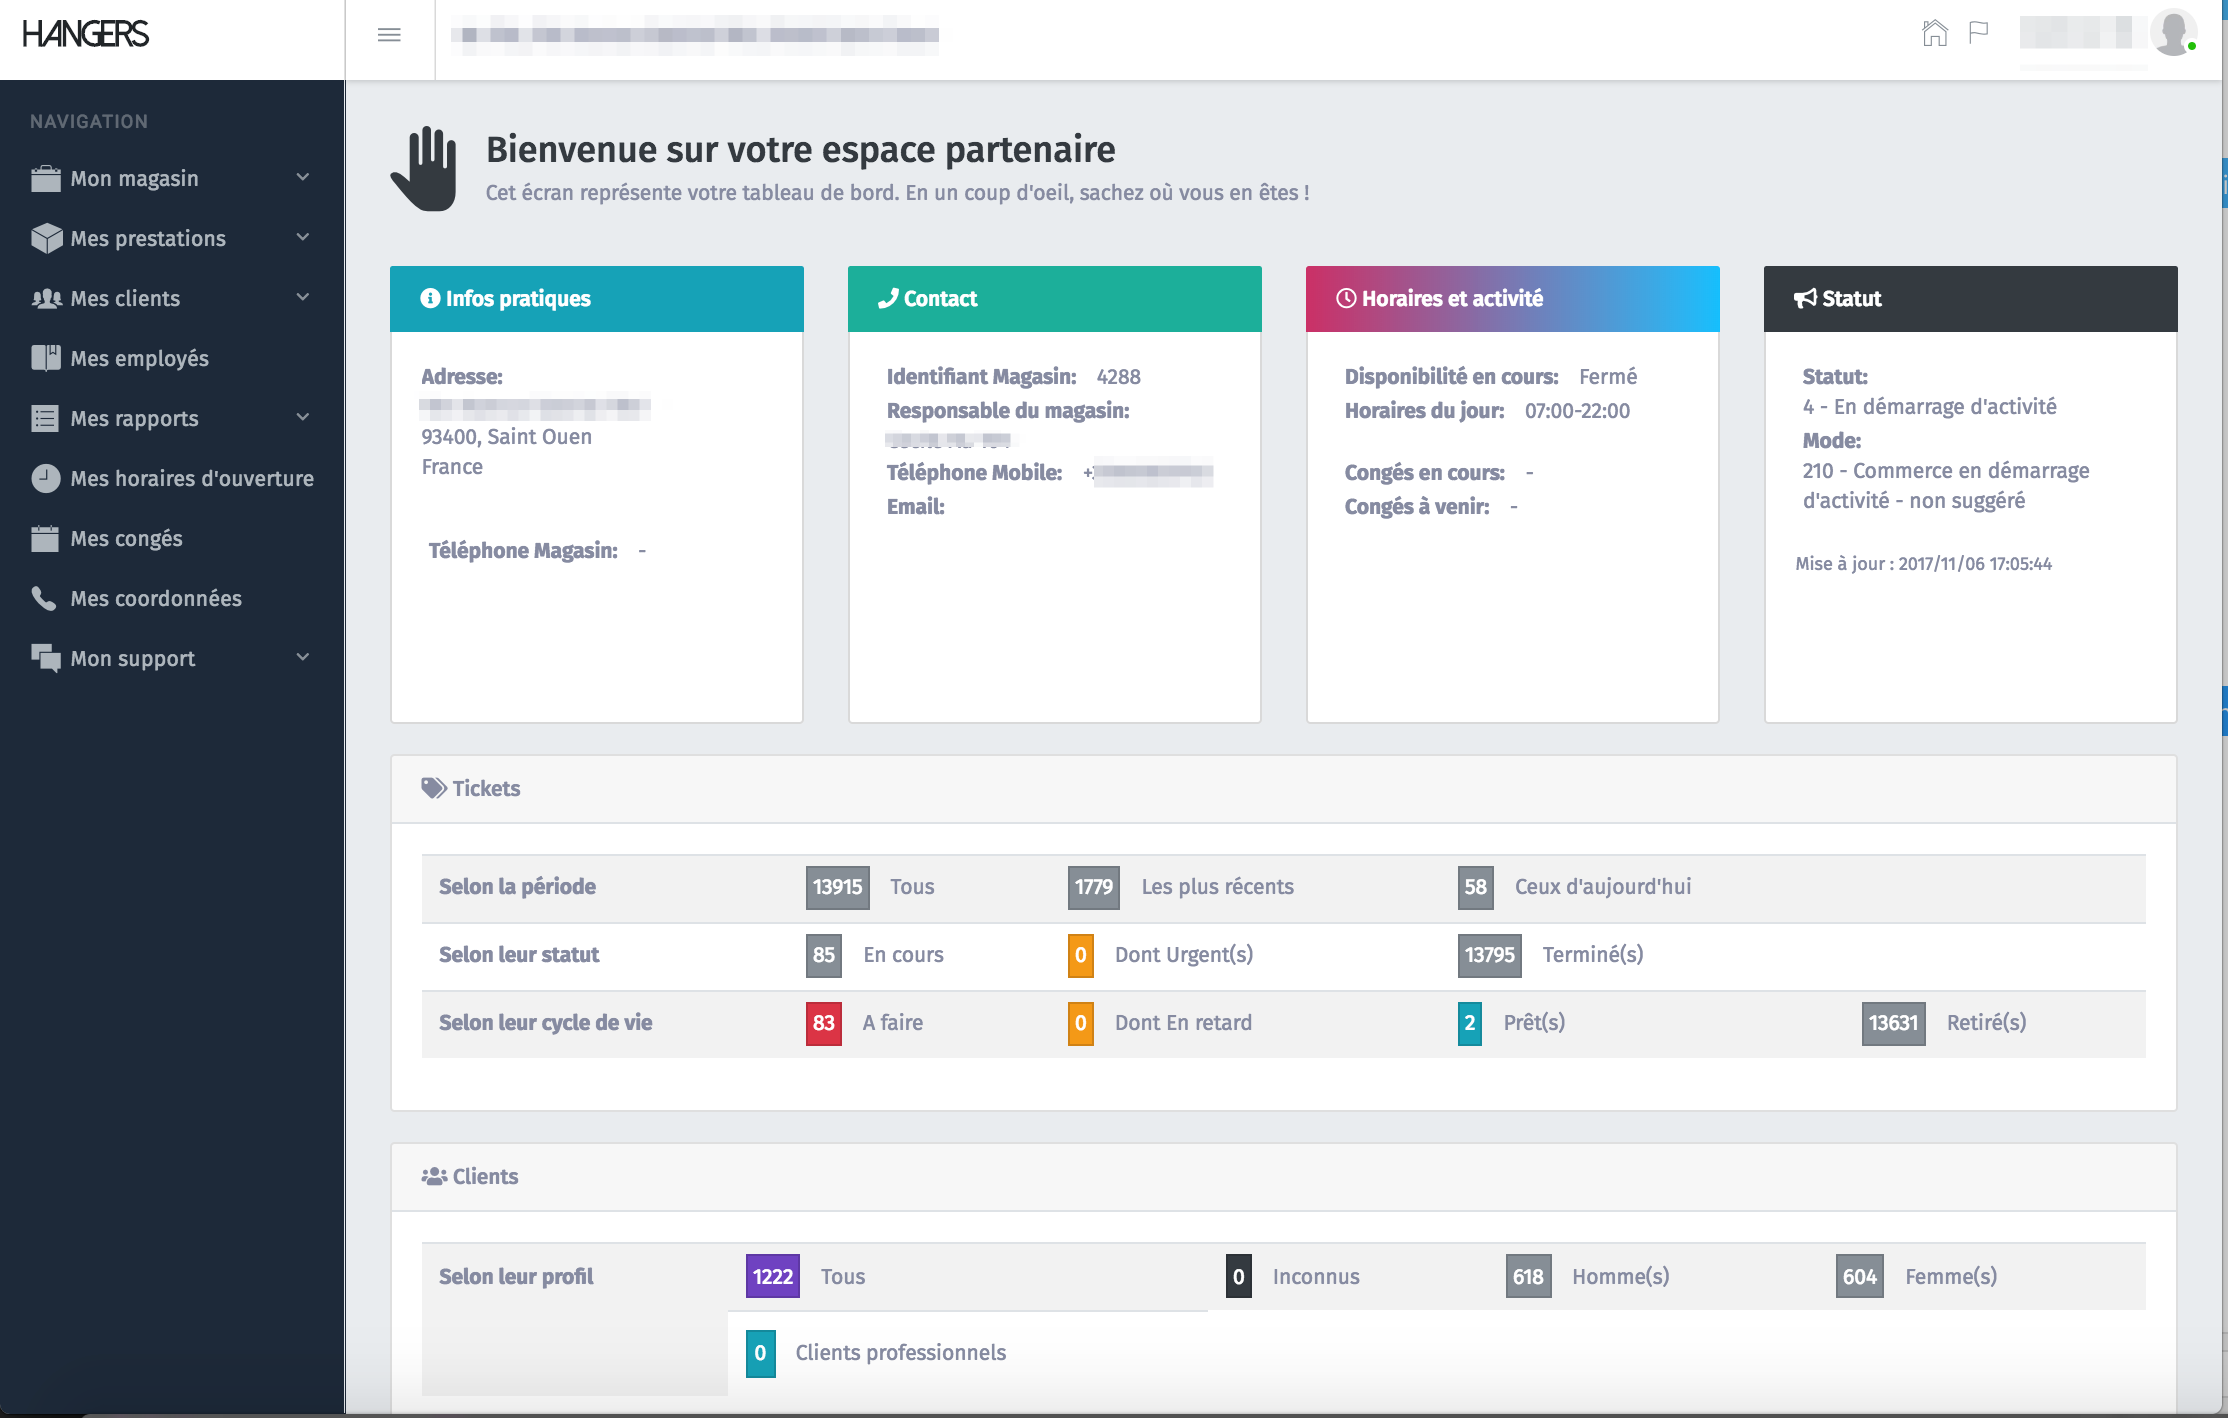Click the red 83 A faire badge
The width and height of the screenshot is (2228, 1418).
point(823,1023)
